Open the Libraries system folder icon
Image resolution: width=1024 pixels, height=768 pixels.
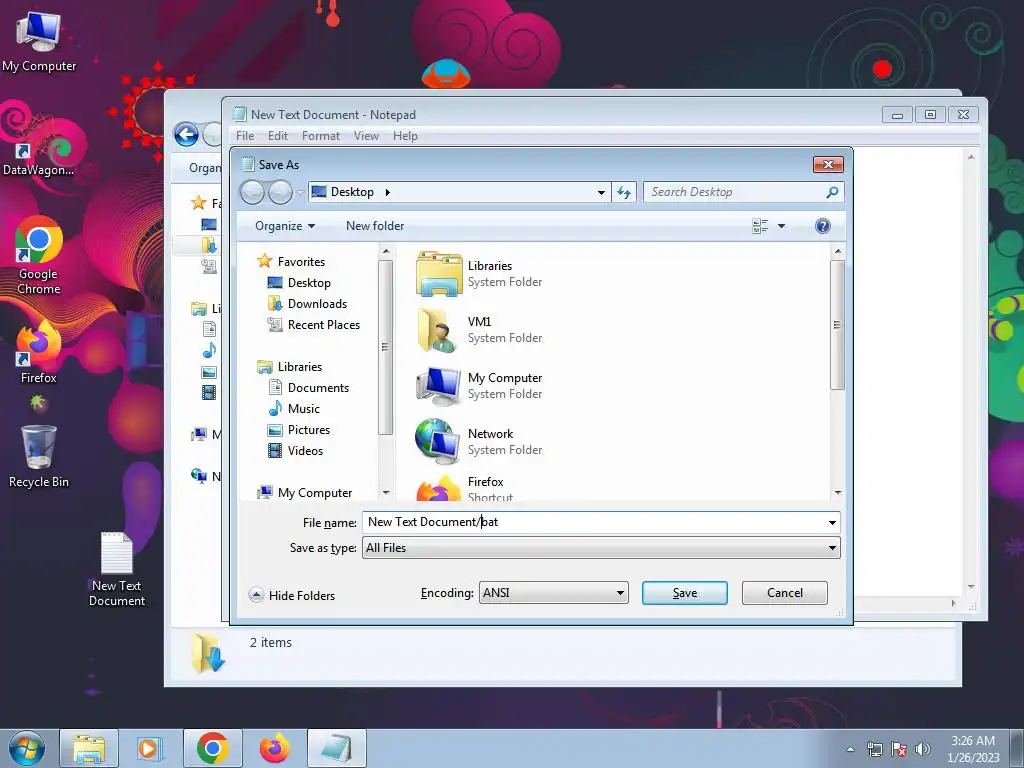[x=439, y=274]
